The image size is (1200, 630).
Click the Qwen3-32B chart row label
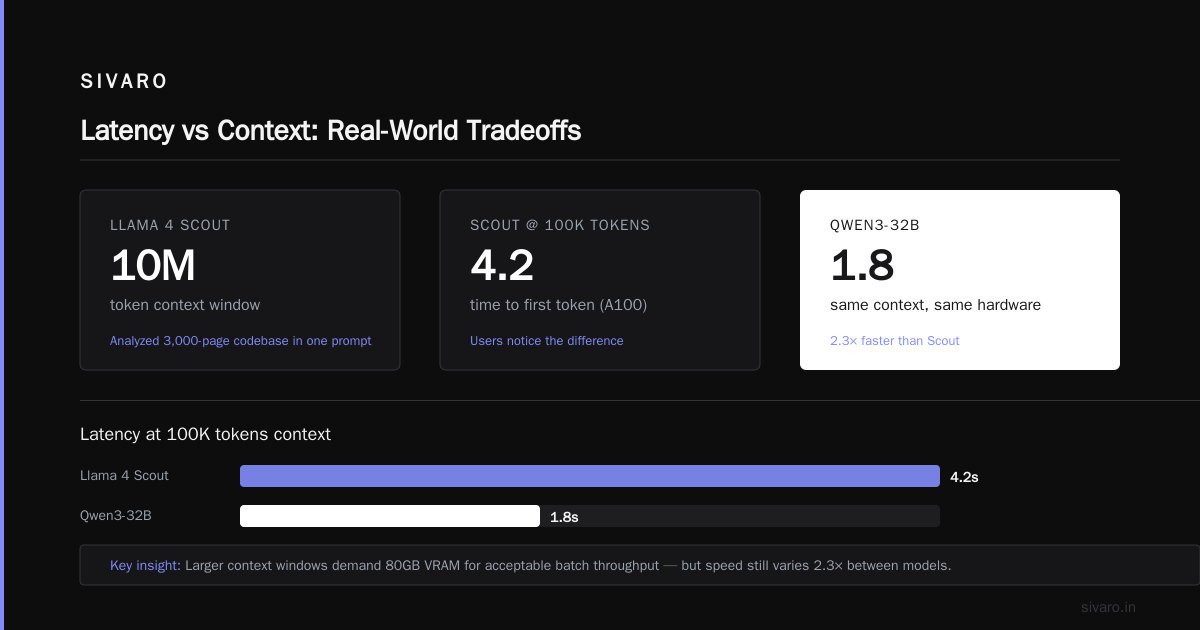pyautogui.click(x=116, y=516)
